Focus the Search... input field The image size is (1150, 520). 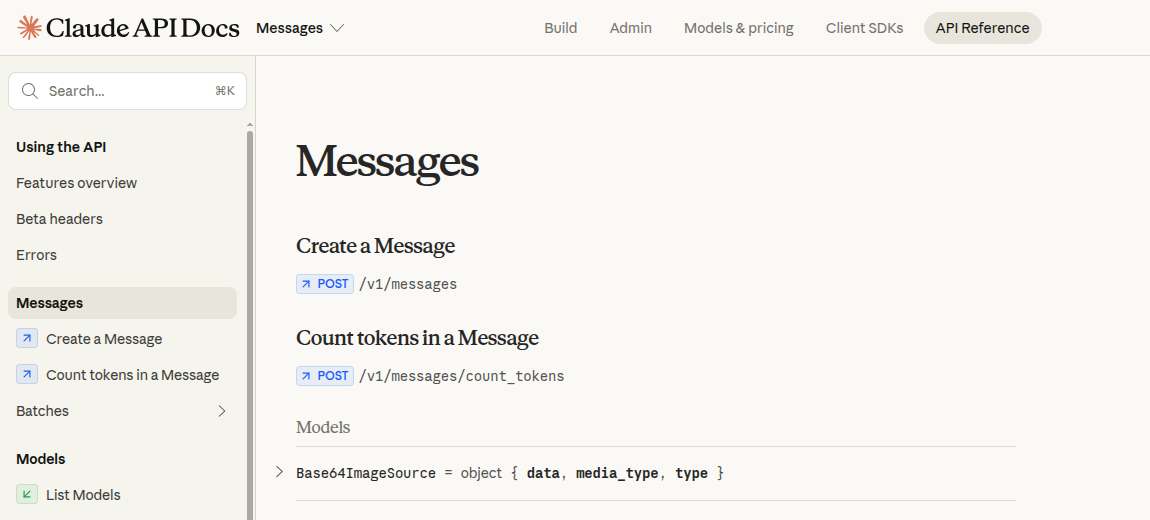(x=128, y=91)
